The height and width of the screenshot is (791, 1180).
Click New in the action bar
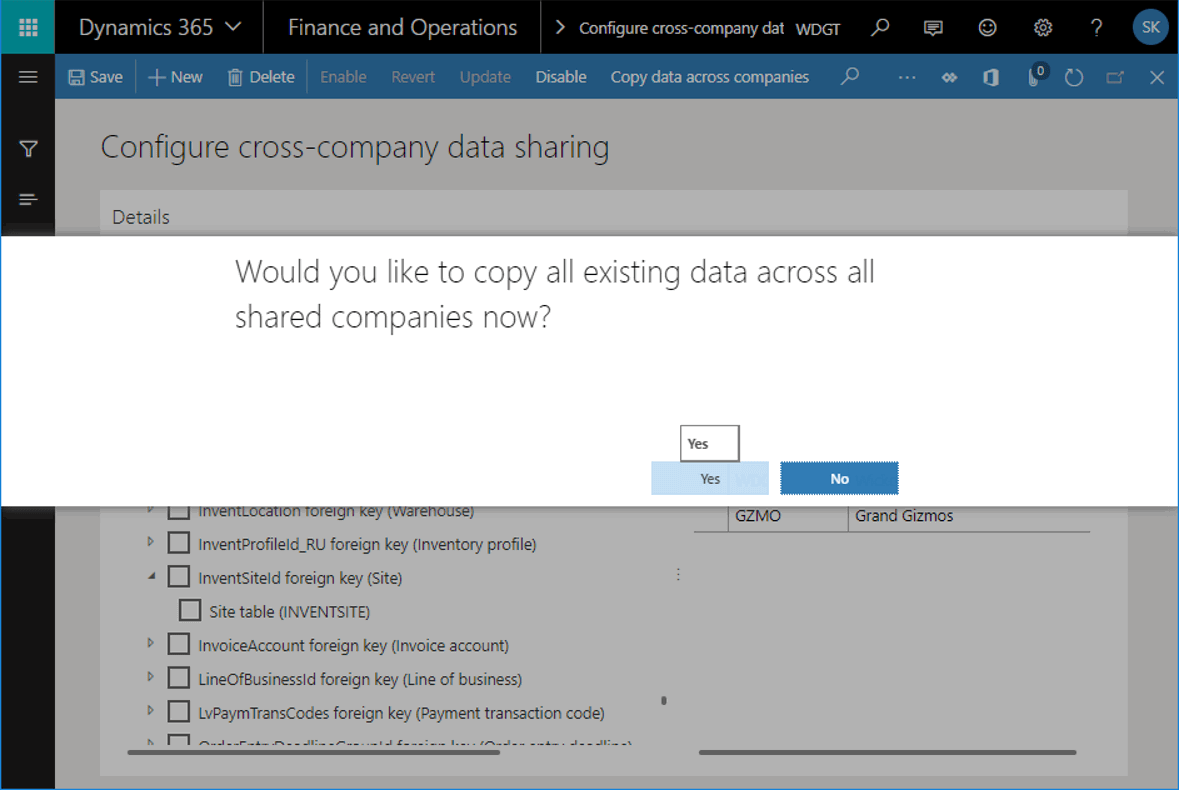175,77
